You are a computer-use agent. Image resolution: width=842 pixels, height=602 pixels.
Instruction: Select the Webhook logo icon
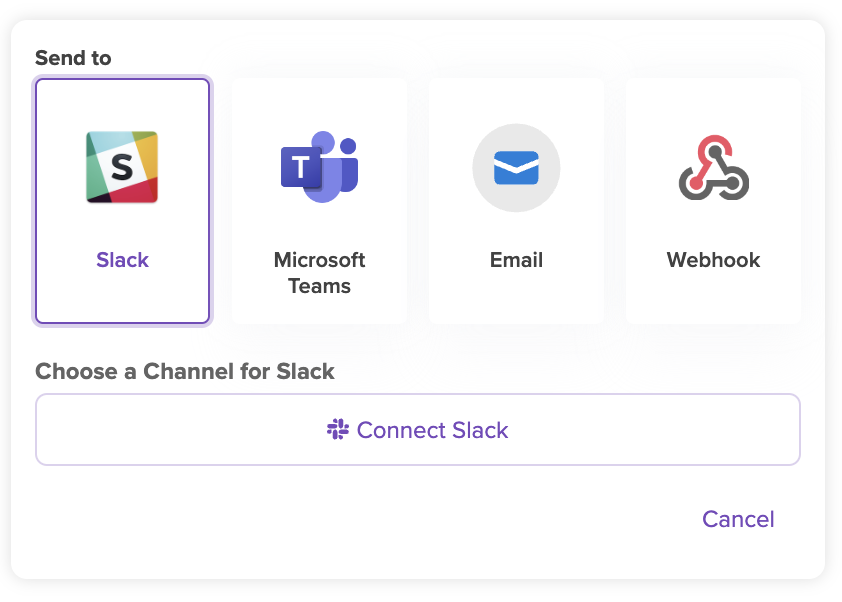714,168
